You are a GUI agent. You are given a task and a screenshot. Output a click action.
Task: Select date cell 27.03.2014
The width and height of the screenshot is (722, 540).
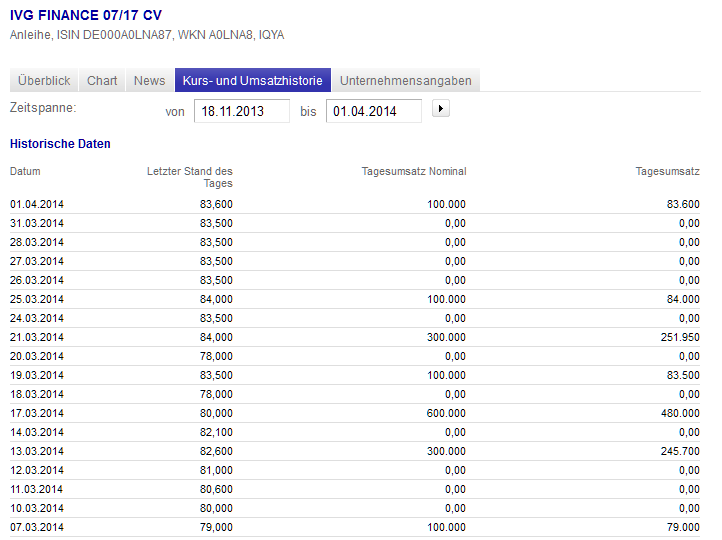coord(37,261)
